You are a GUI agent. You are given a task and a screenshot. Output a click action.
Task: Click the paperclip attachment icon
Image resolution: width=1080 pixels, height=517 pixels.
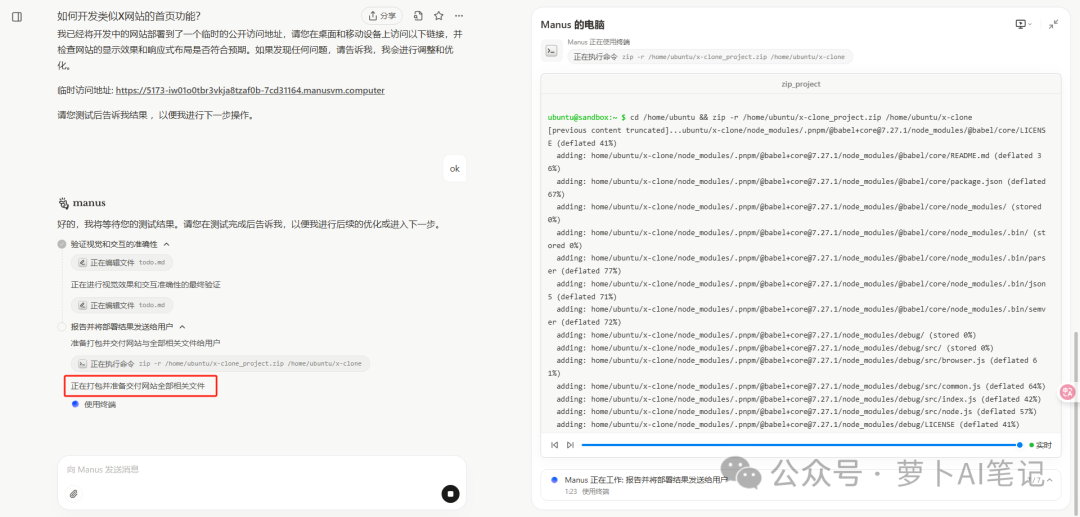pyautogui.click(x=74, y=493)
